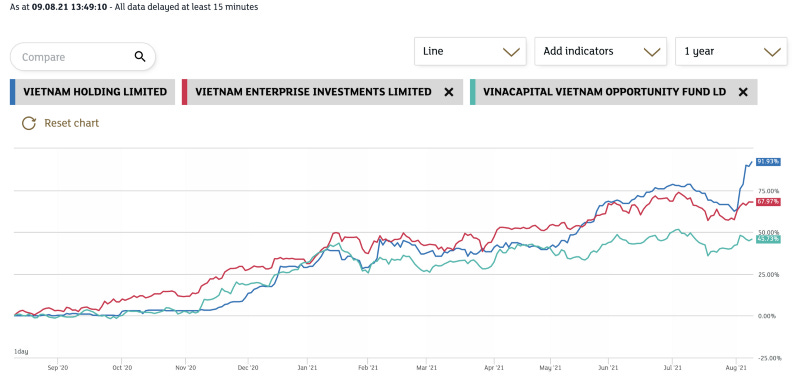Click the red 67.97% value label

768,202
